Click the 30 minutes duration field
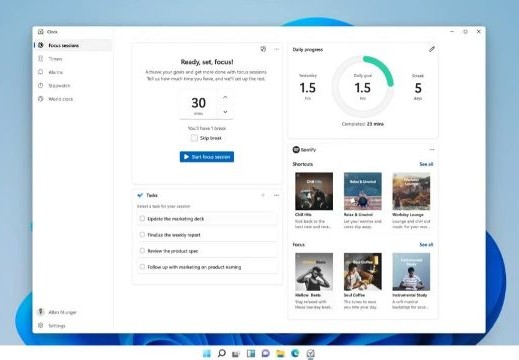The height and width of the screenshot is (360, 519). tap(199, 105)
